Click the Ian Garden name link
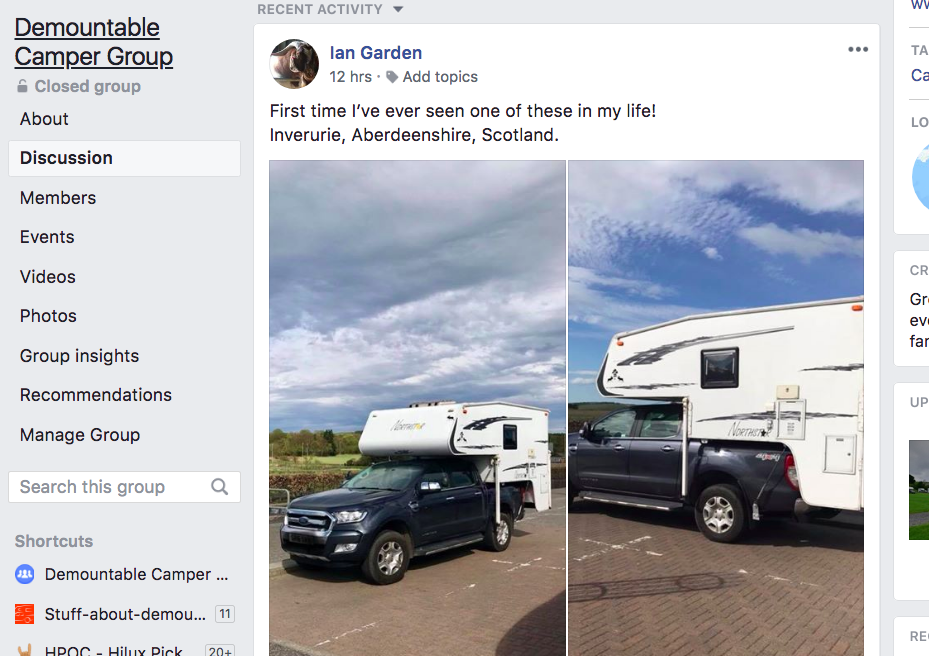Screen dimensions: 929x656 point(376,53)
